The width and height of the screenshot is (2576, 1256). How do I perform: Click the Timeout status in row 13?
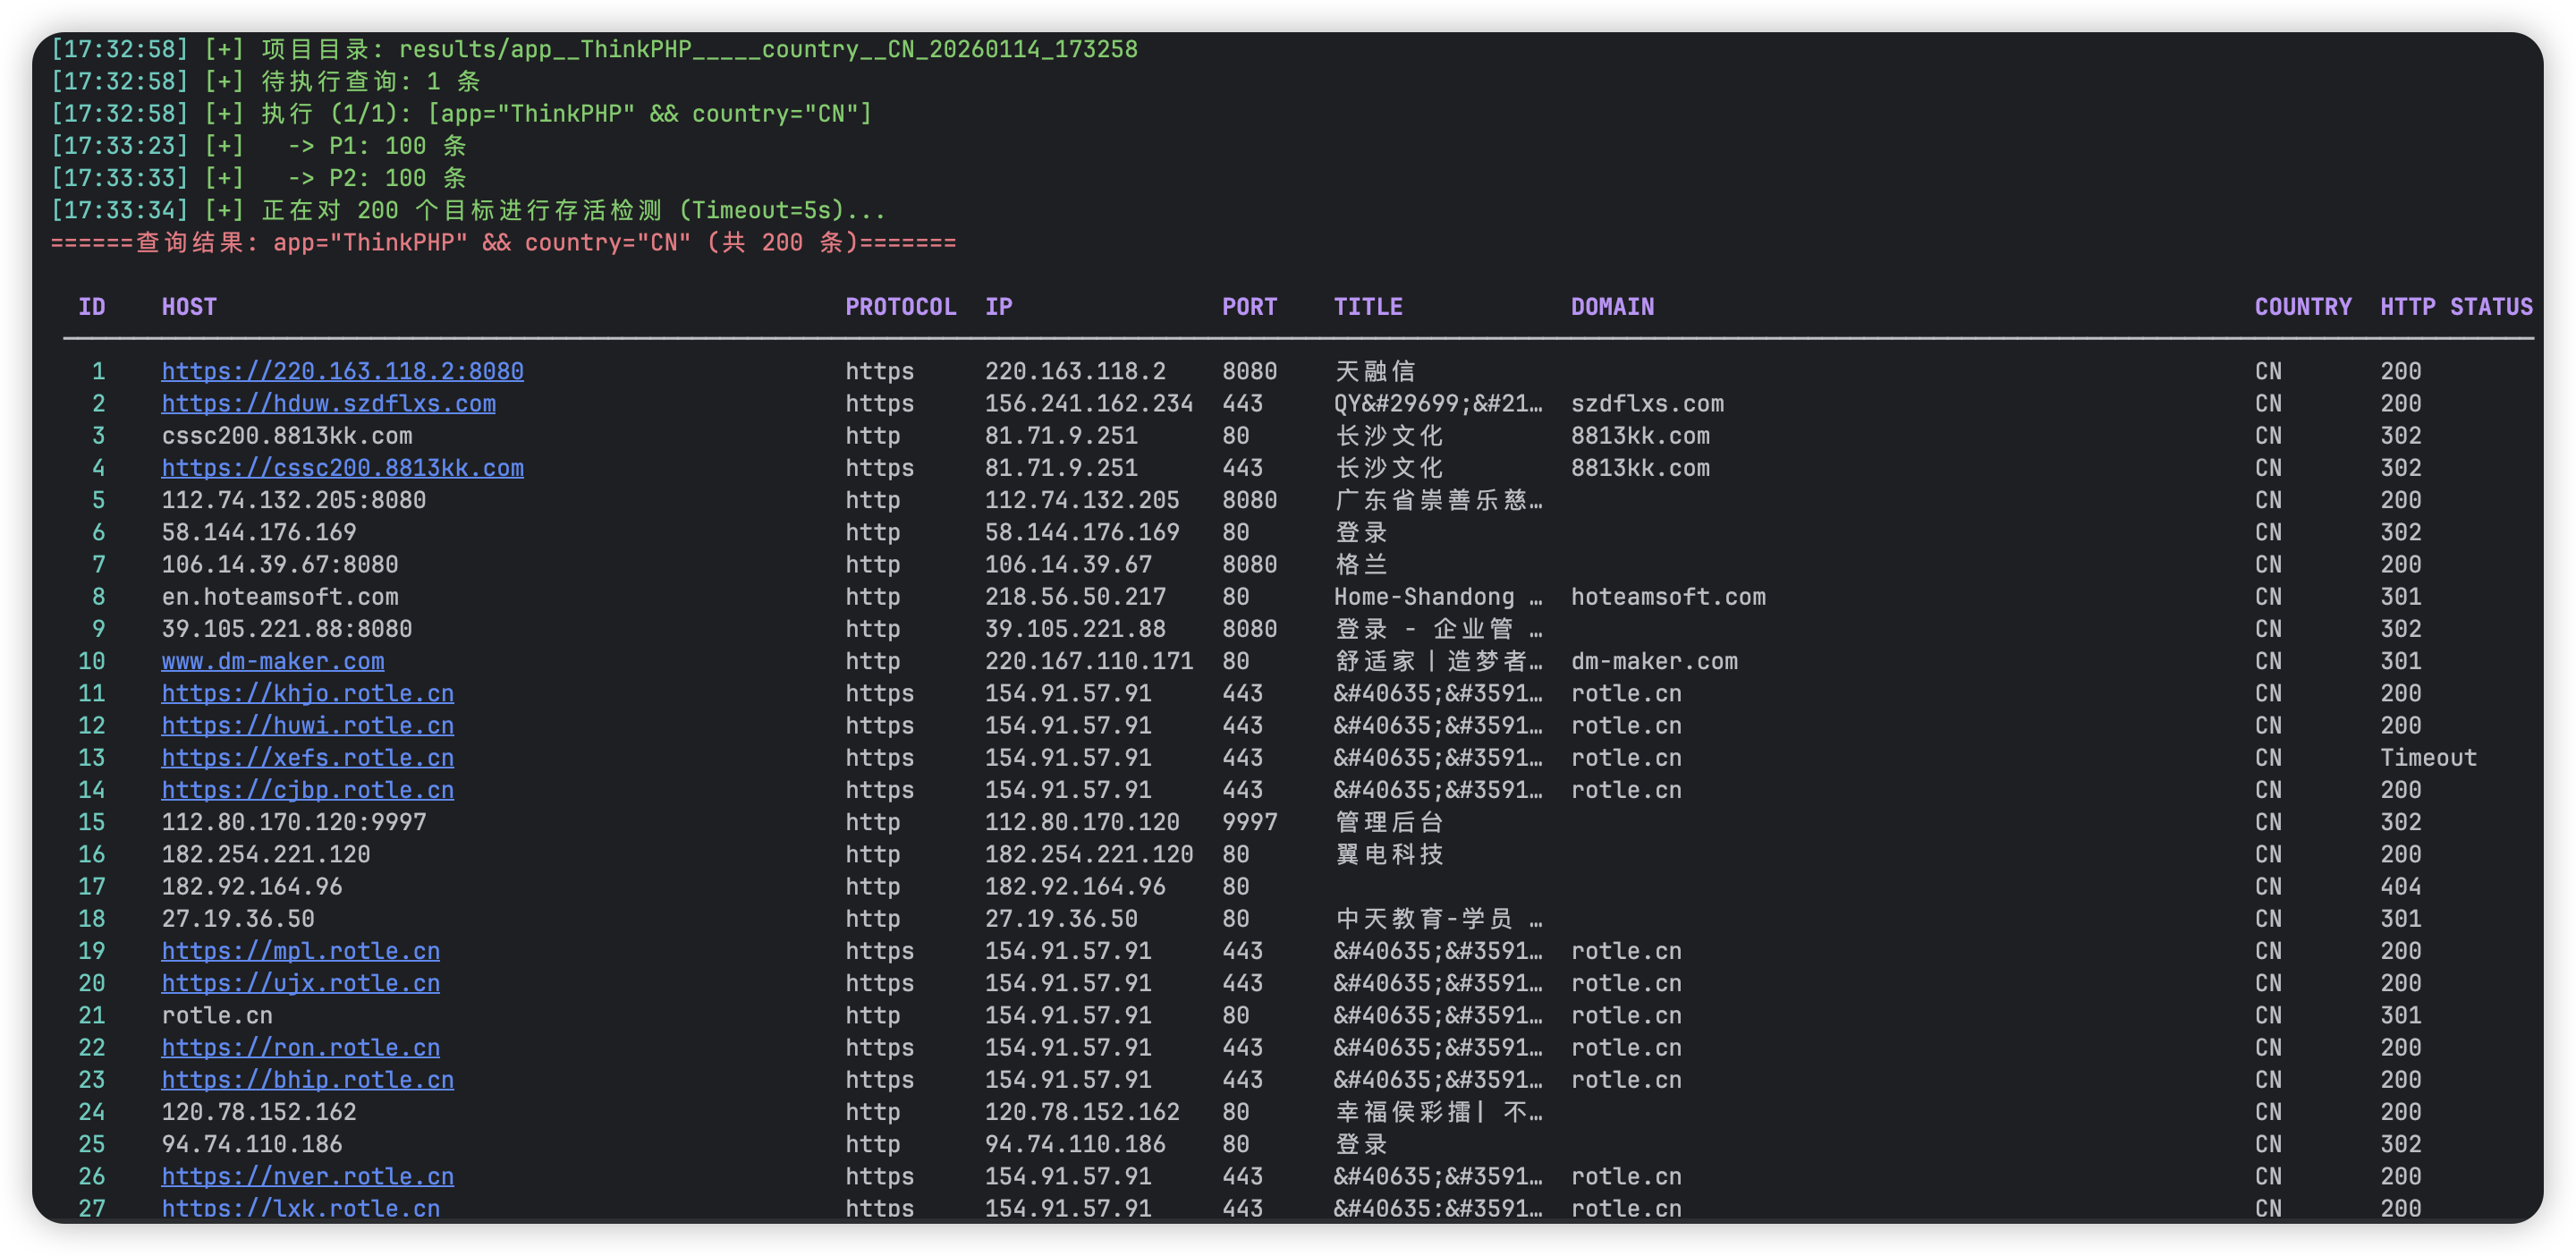(2427, 758)
